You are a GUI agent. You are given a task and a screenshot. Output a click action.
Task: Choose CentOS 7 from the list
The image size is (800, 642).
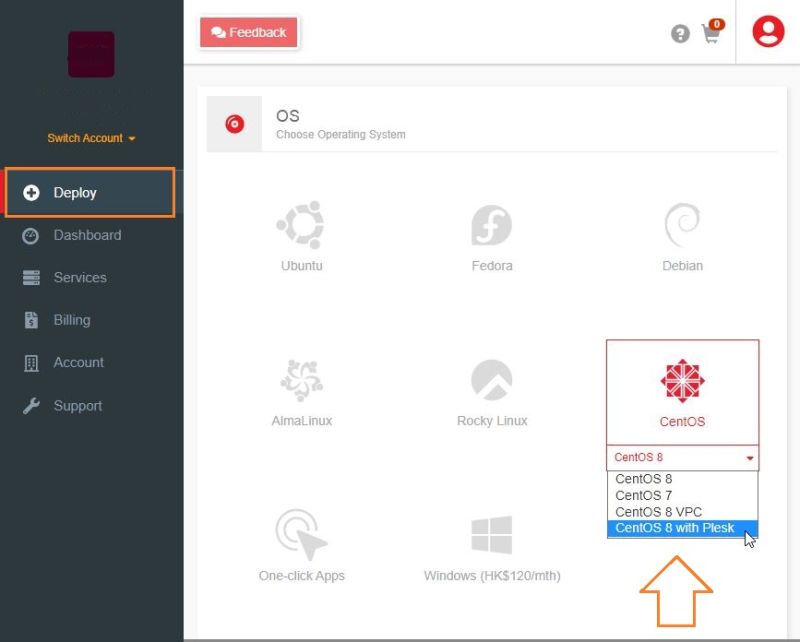pyautogui.click(x=682, y=496)
